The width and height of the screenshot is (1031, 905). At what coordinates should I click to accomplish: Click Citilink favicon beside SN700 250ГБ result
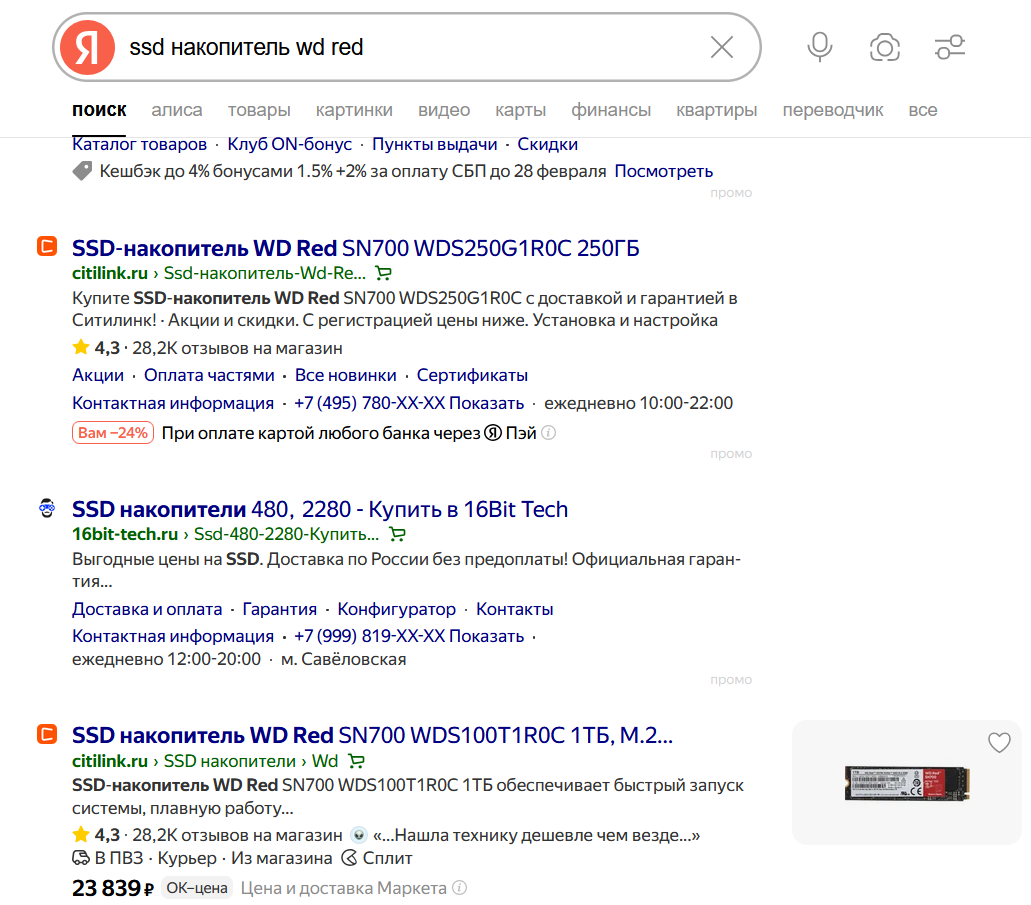pos(47,247)
